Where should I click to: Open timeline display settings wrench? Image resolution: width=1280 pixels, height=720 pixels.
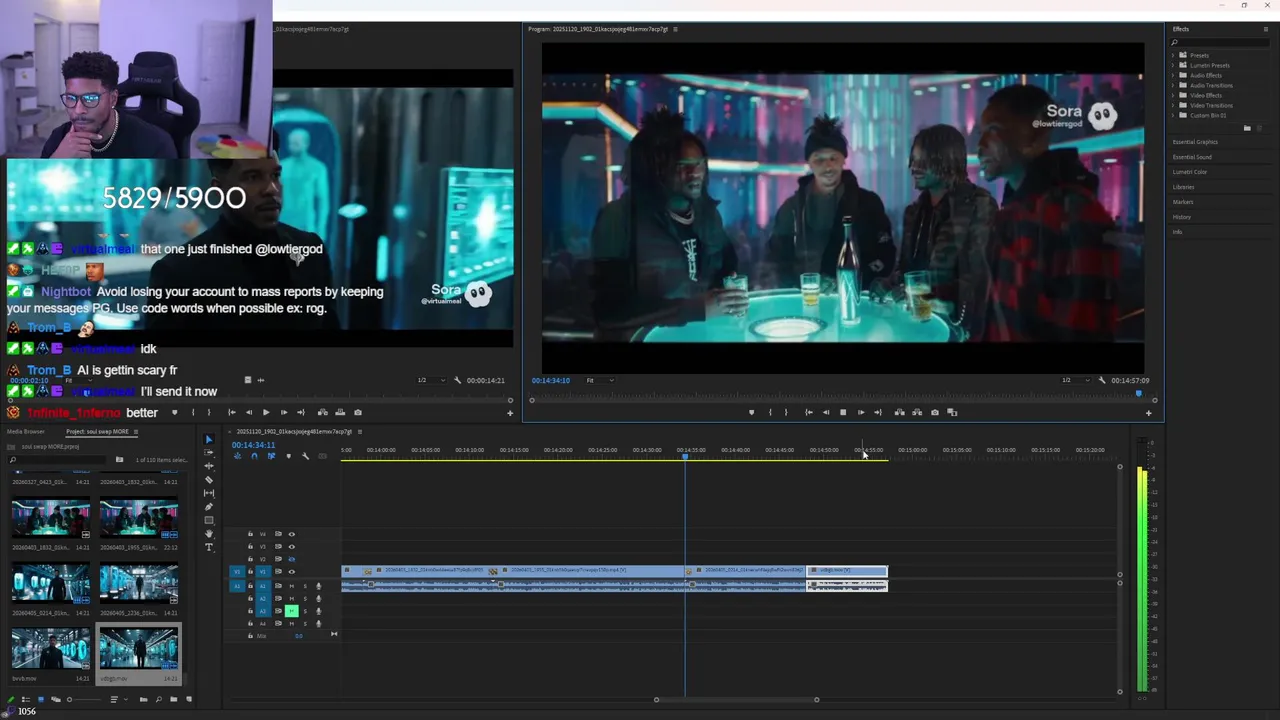click(306, 456)
